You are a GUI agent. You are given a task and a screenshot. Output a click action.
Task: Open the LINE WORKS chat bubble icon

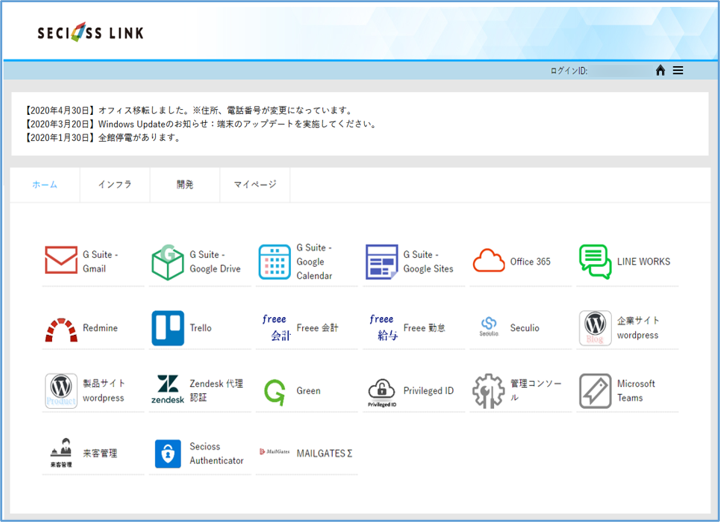[595, 262]
